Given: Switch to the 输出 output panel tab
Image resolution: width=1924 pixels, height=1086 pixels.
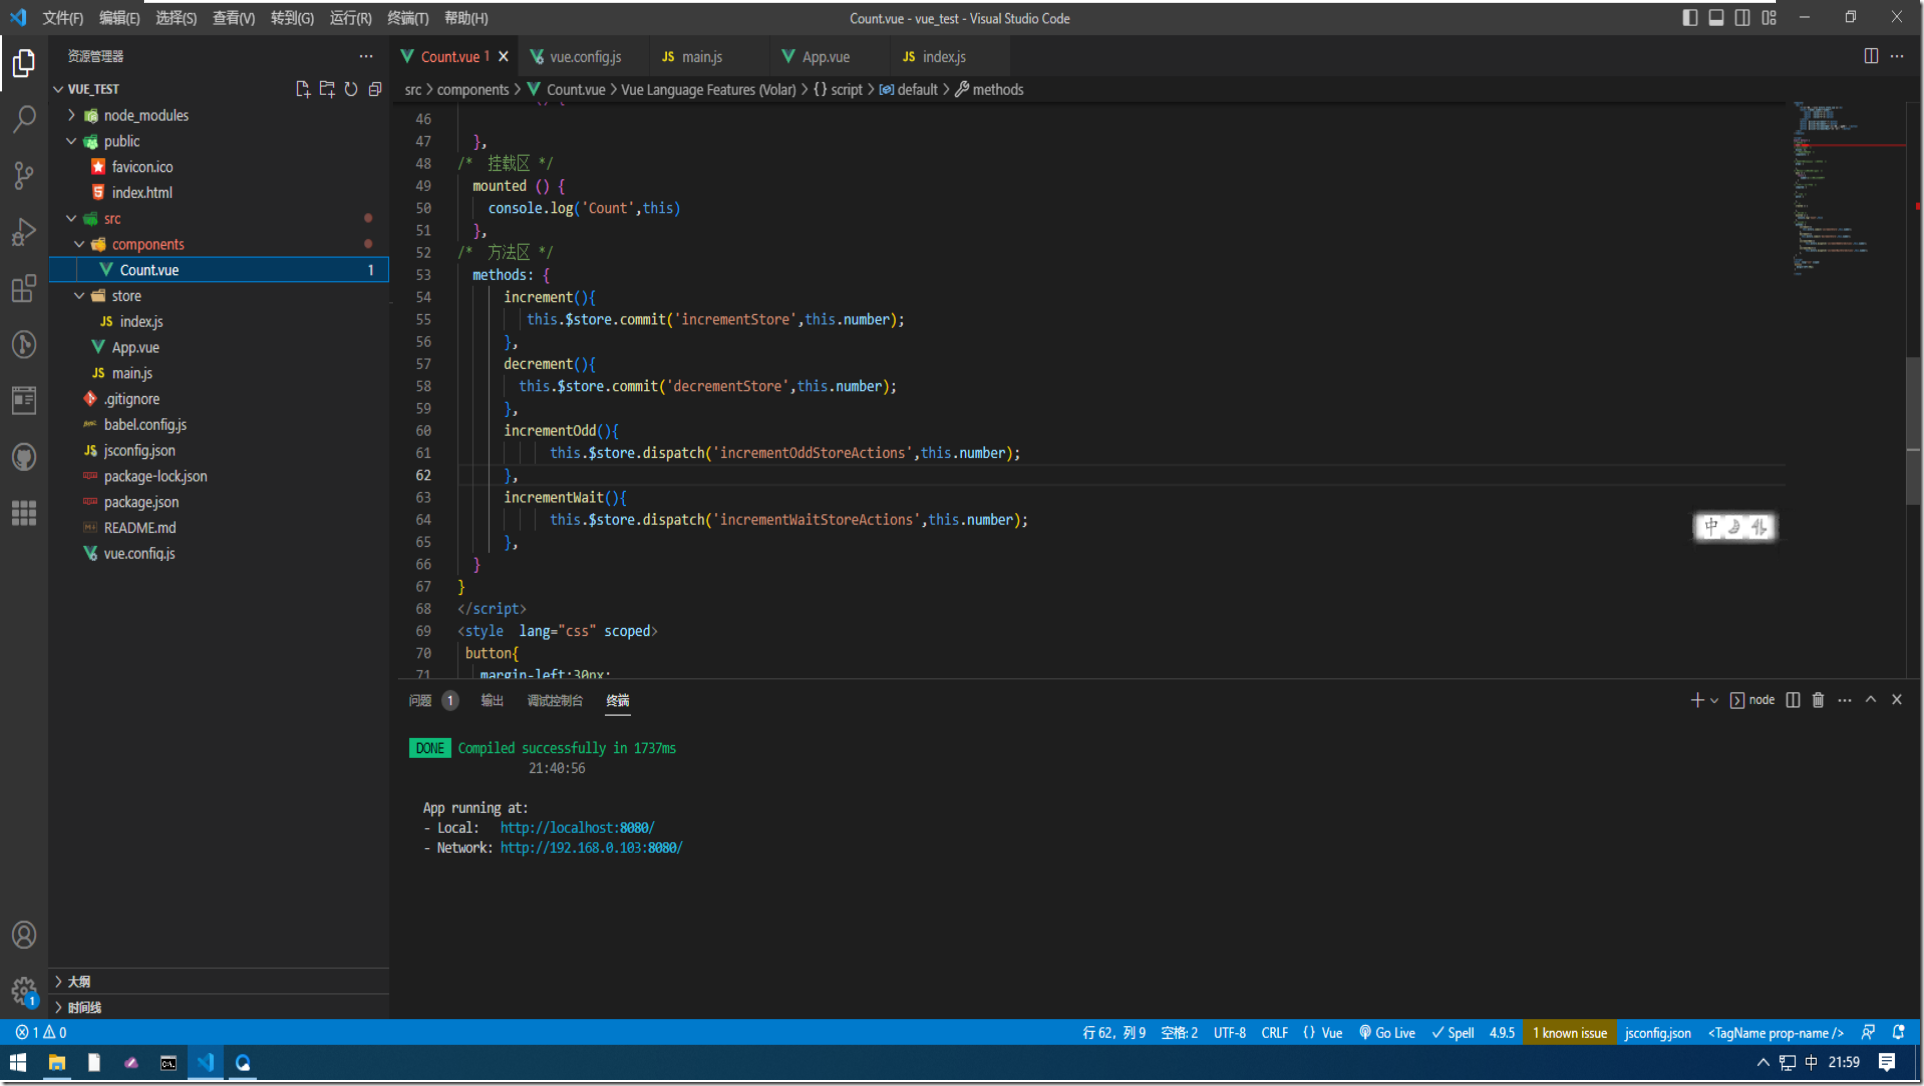Looking at the screenshot, I should 492,700.
